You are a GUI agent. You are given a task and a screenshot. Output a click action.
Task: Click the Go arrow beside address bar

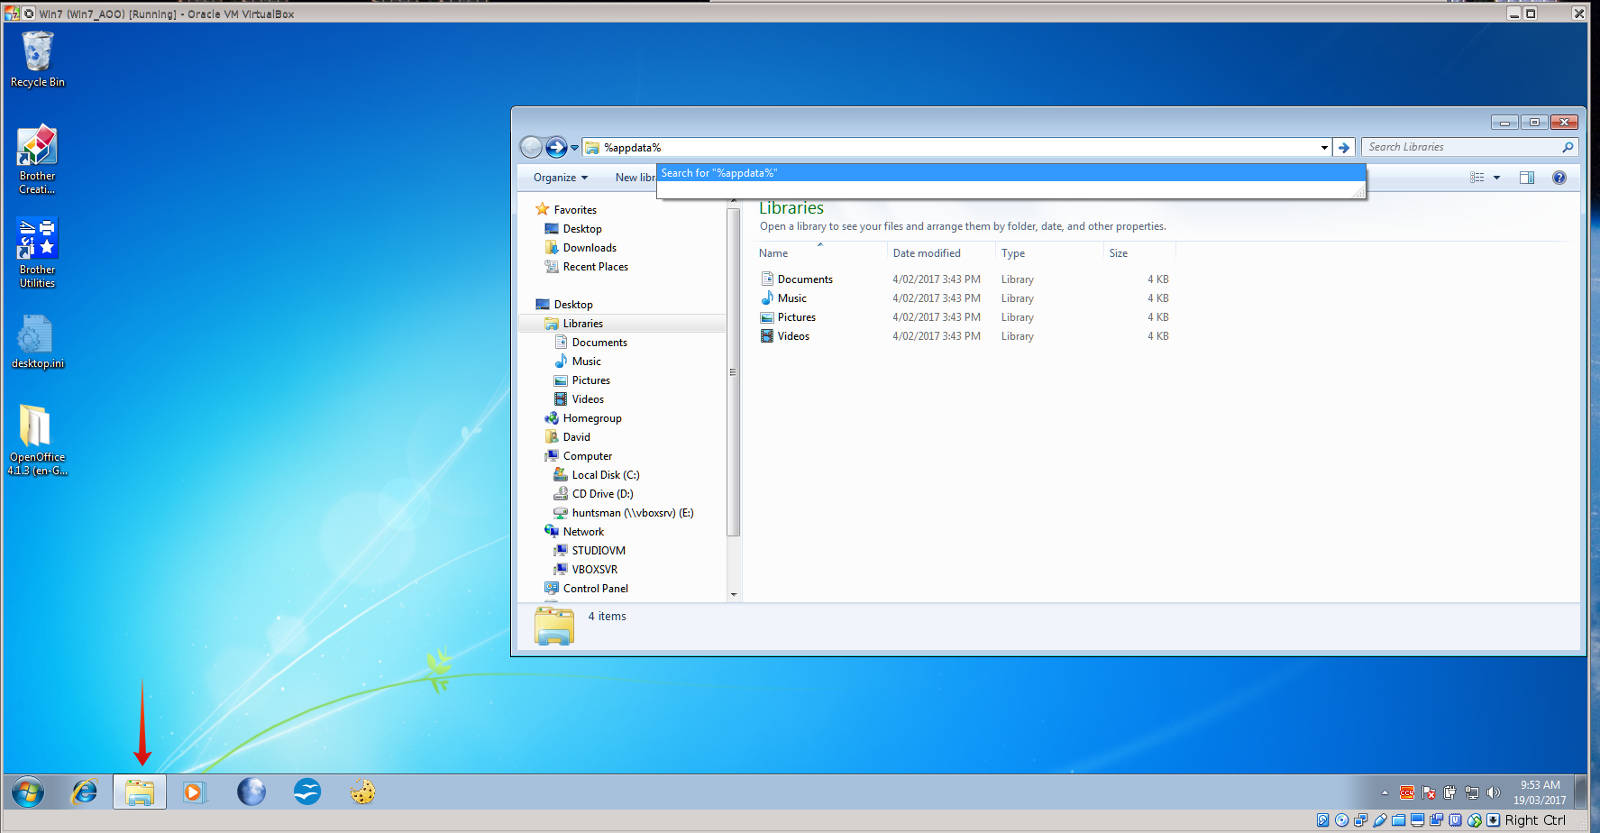(1344, 147)
